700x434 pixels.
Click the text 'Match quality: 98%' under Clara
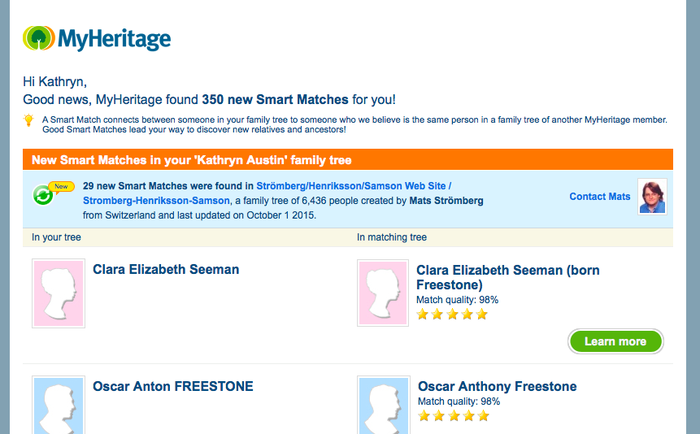pyautogui.click(x=457, y=300)
